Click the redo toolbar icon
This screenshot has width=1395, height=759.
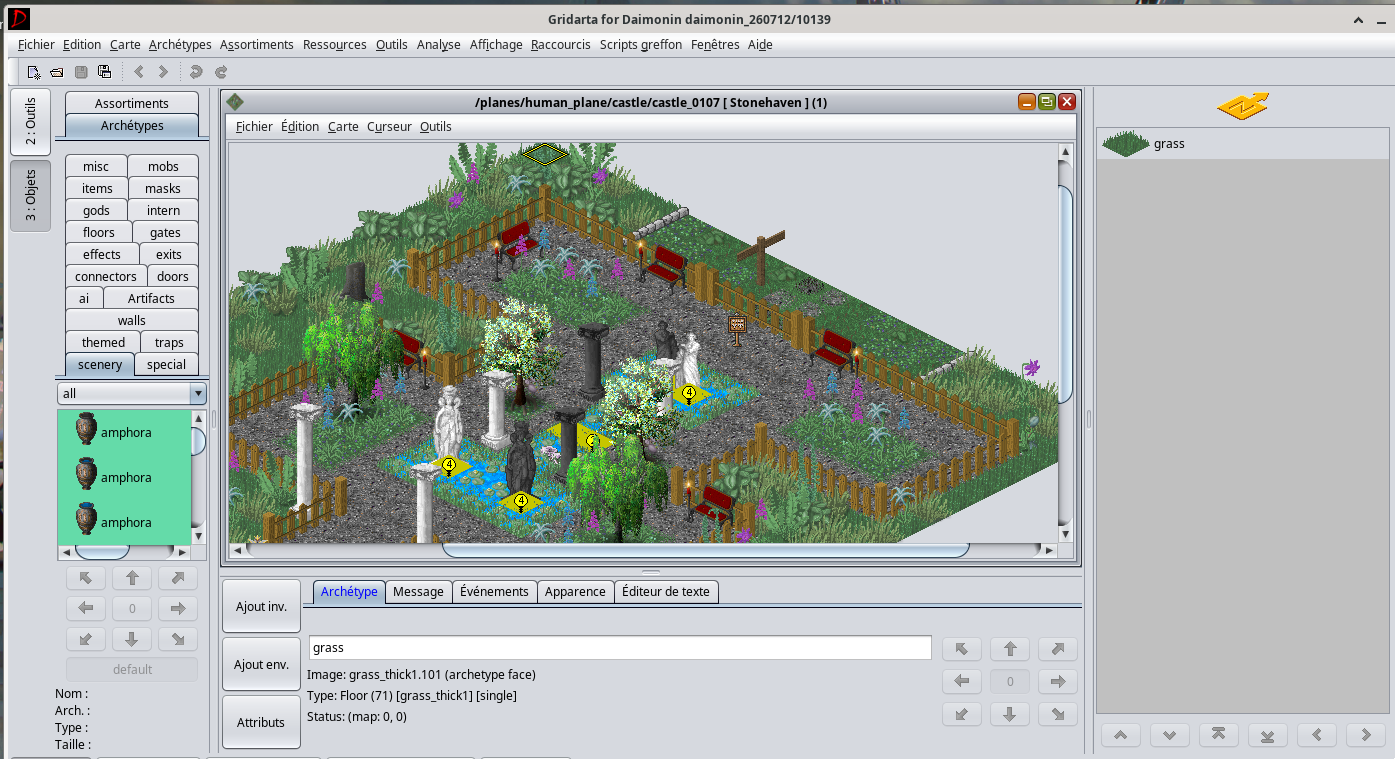[x=221, y=72]
